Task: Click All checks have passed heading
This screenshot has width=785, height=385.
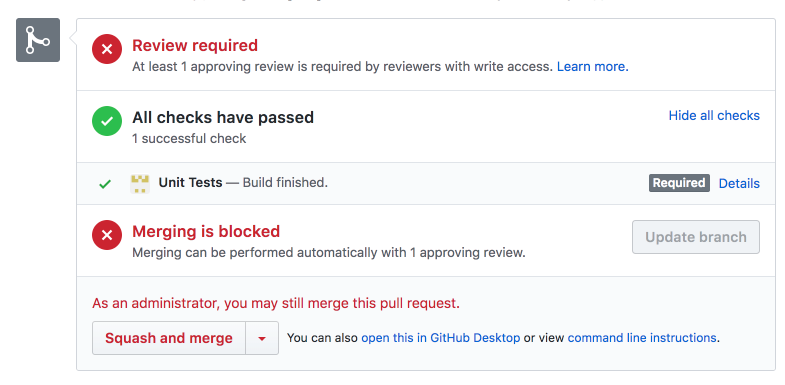Action: point(223,118)
